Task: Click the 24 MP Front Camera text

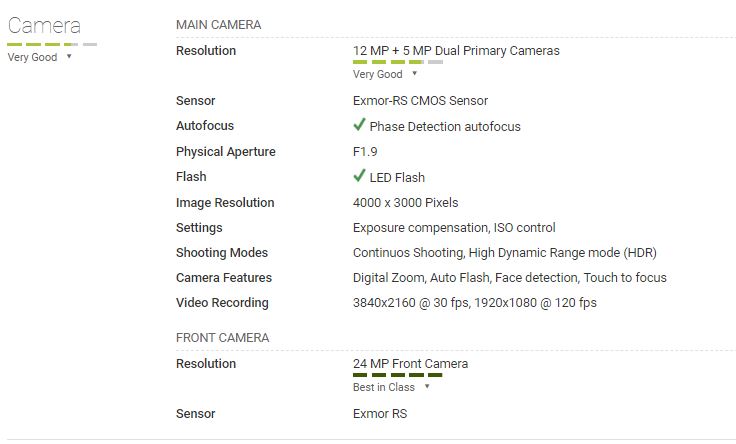Action: (410, 364)
